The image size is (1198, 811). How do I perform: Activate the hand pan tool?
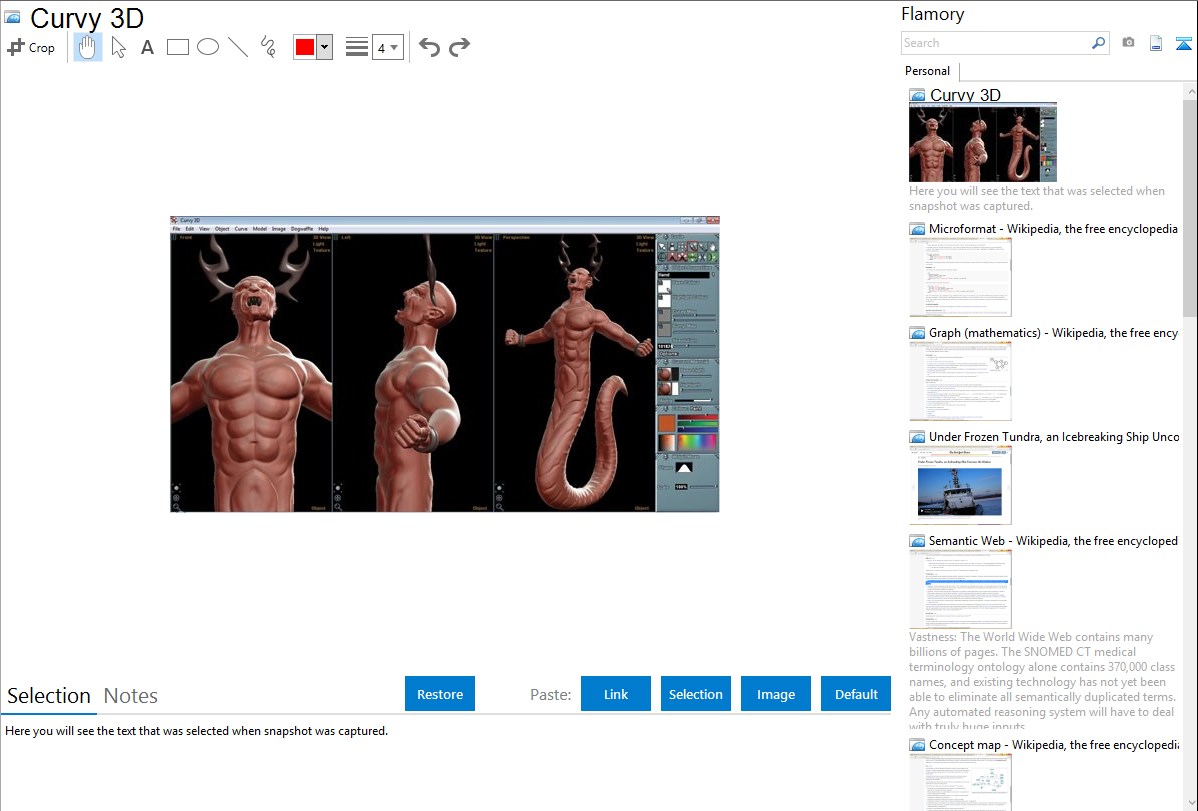click(x=88, y=47)
